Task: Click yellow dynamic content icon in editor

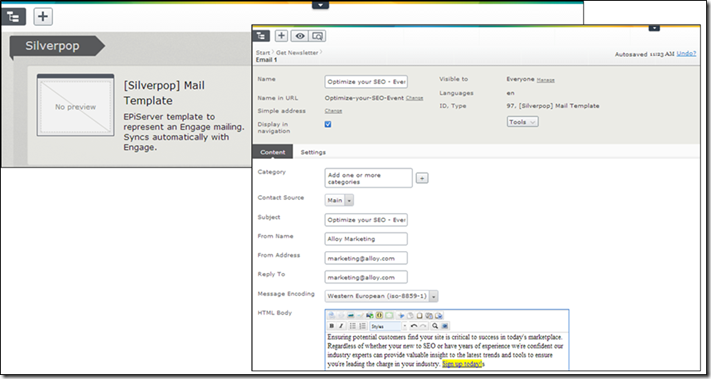Action: point(380,315)
